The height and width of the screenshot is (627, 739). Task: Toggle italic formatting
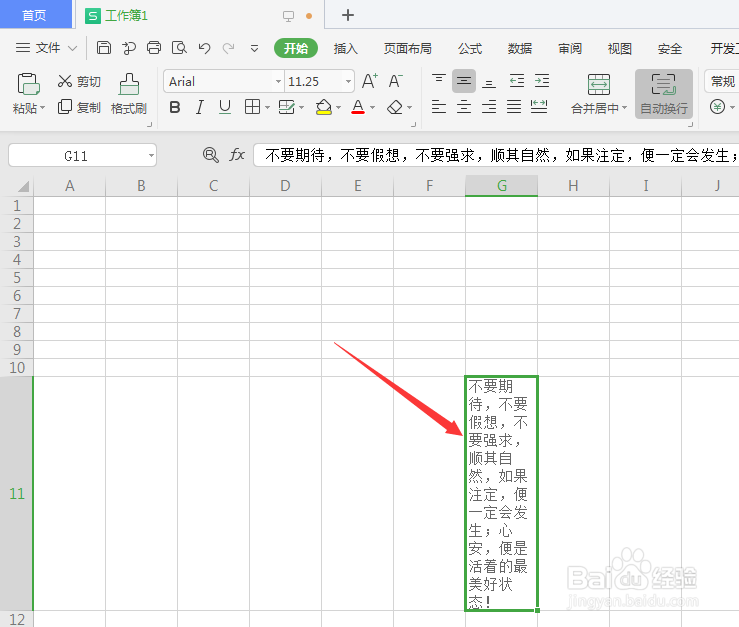tap(200, 107)
